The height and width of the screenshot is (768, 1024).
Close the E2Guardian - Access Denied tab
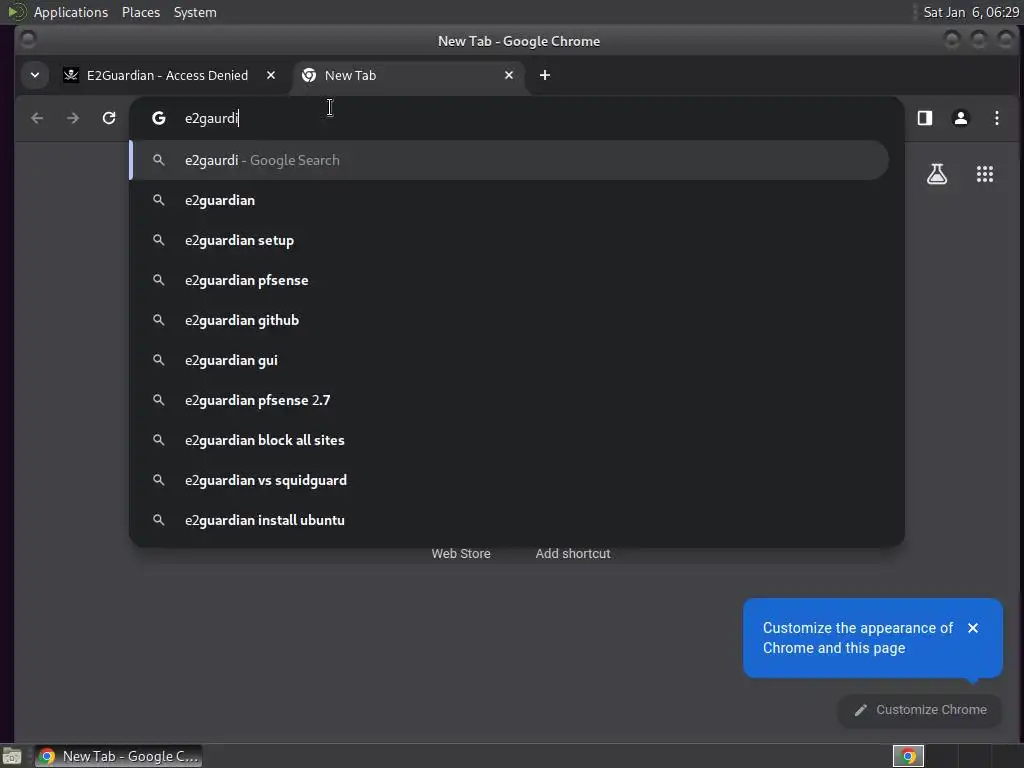(271, 75)
